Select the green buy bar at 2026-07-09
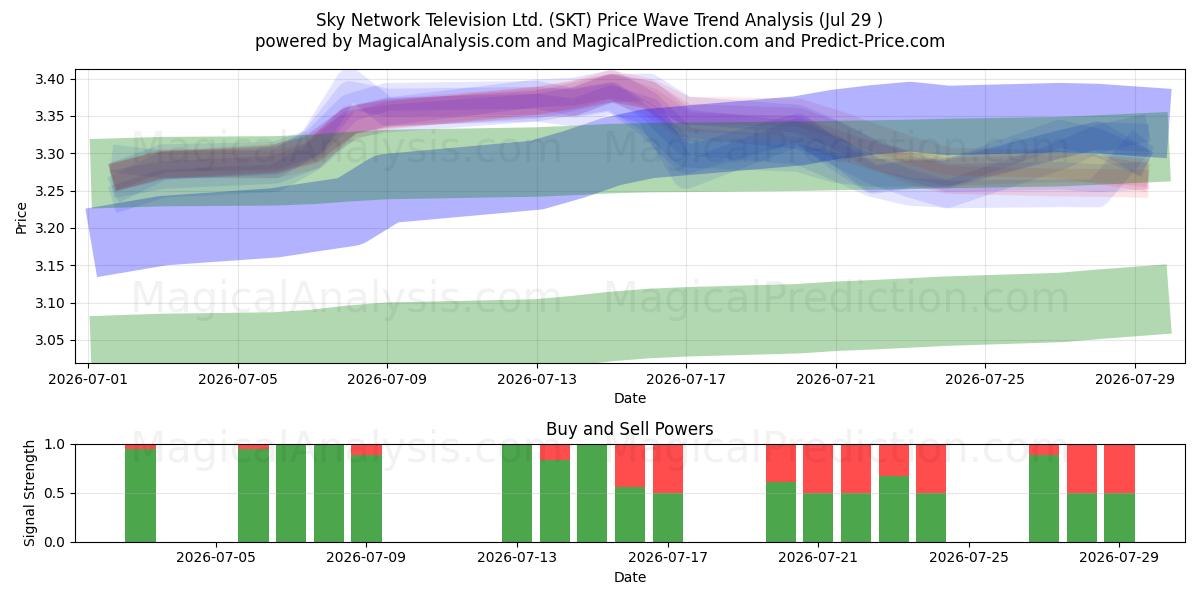Screen dimensions: 1200x600 [x=367, y=499]
